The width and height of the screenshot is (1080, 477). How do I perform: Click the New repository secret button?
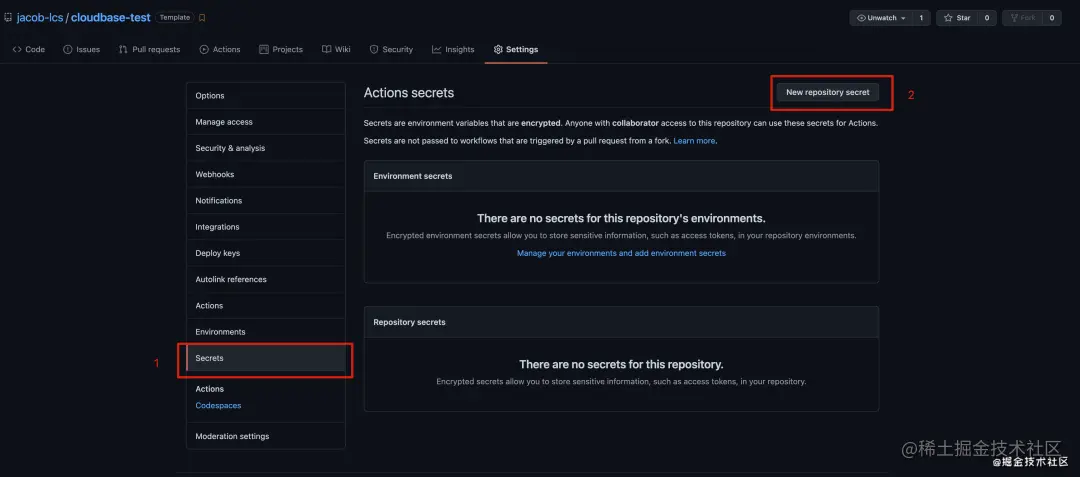coord(827,92)
